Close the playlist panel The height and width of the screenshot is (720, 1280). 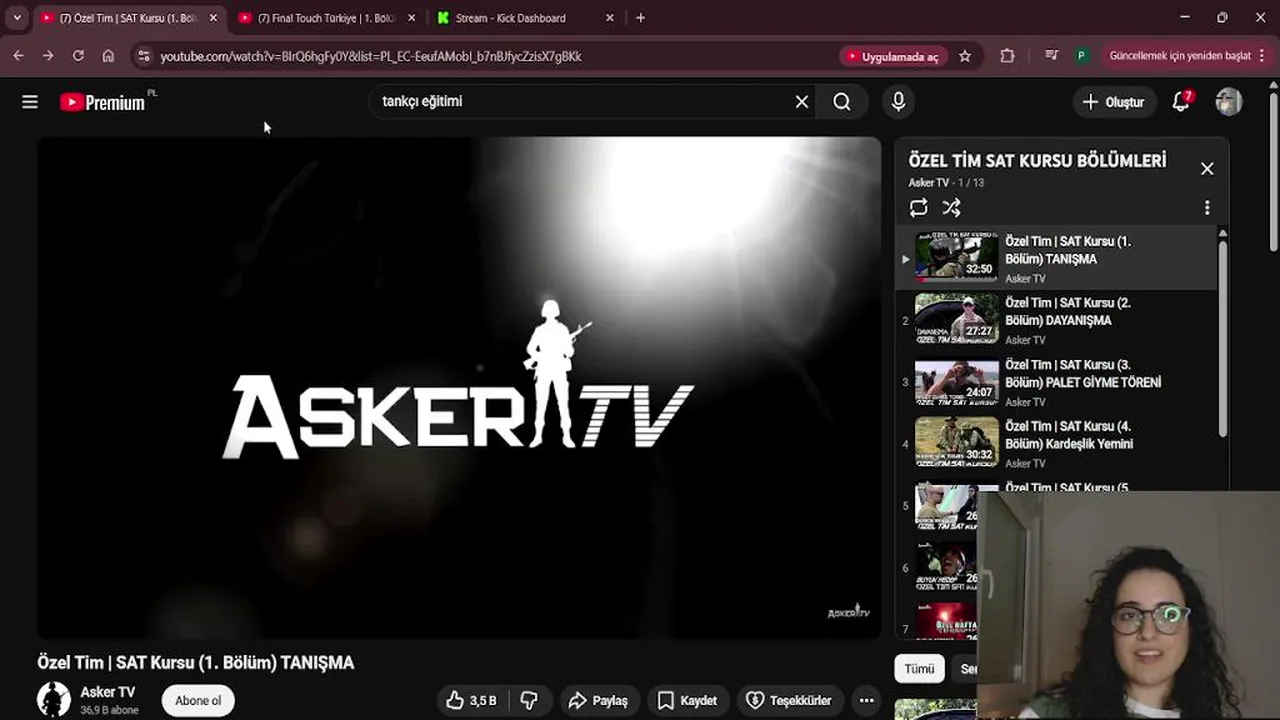(1207, 168)
